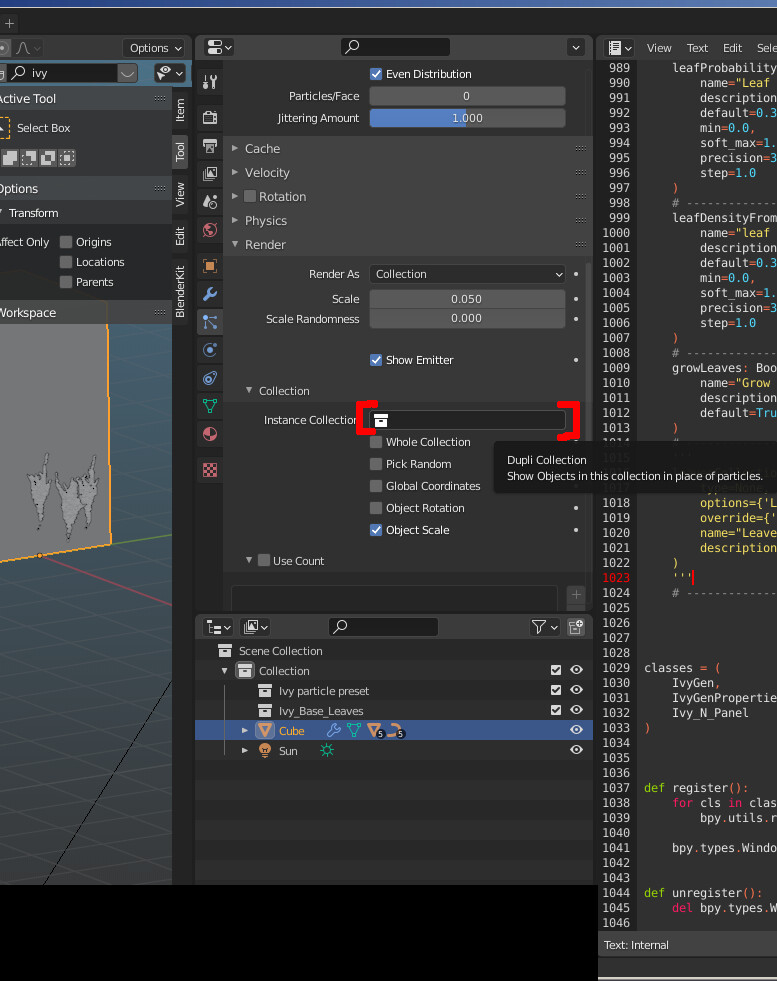Open the Output properties tab

(210, 146)
